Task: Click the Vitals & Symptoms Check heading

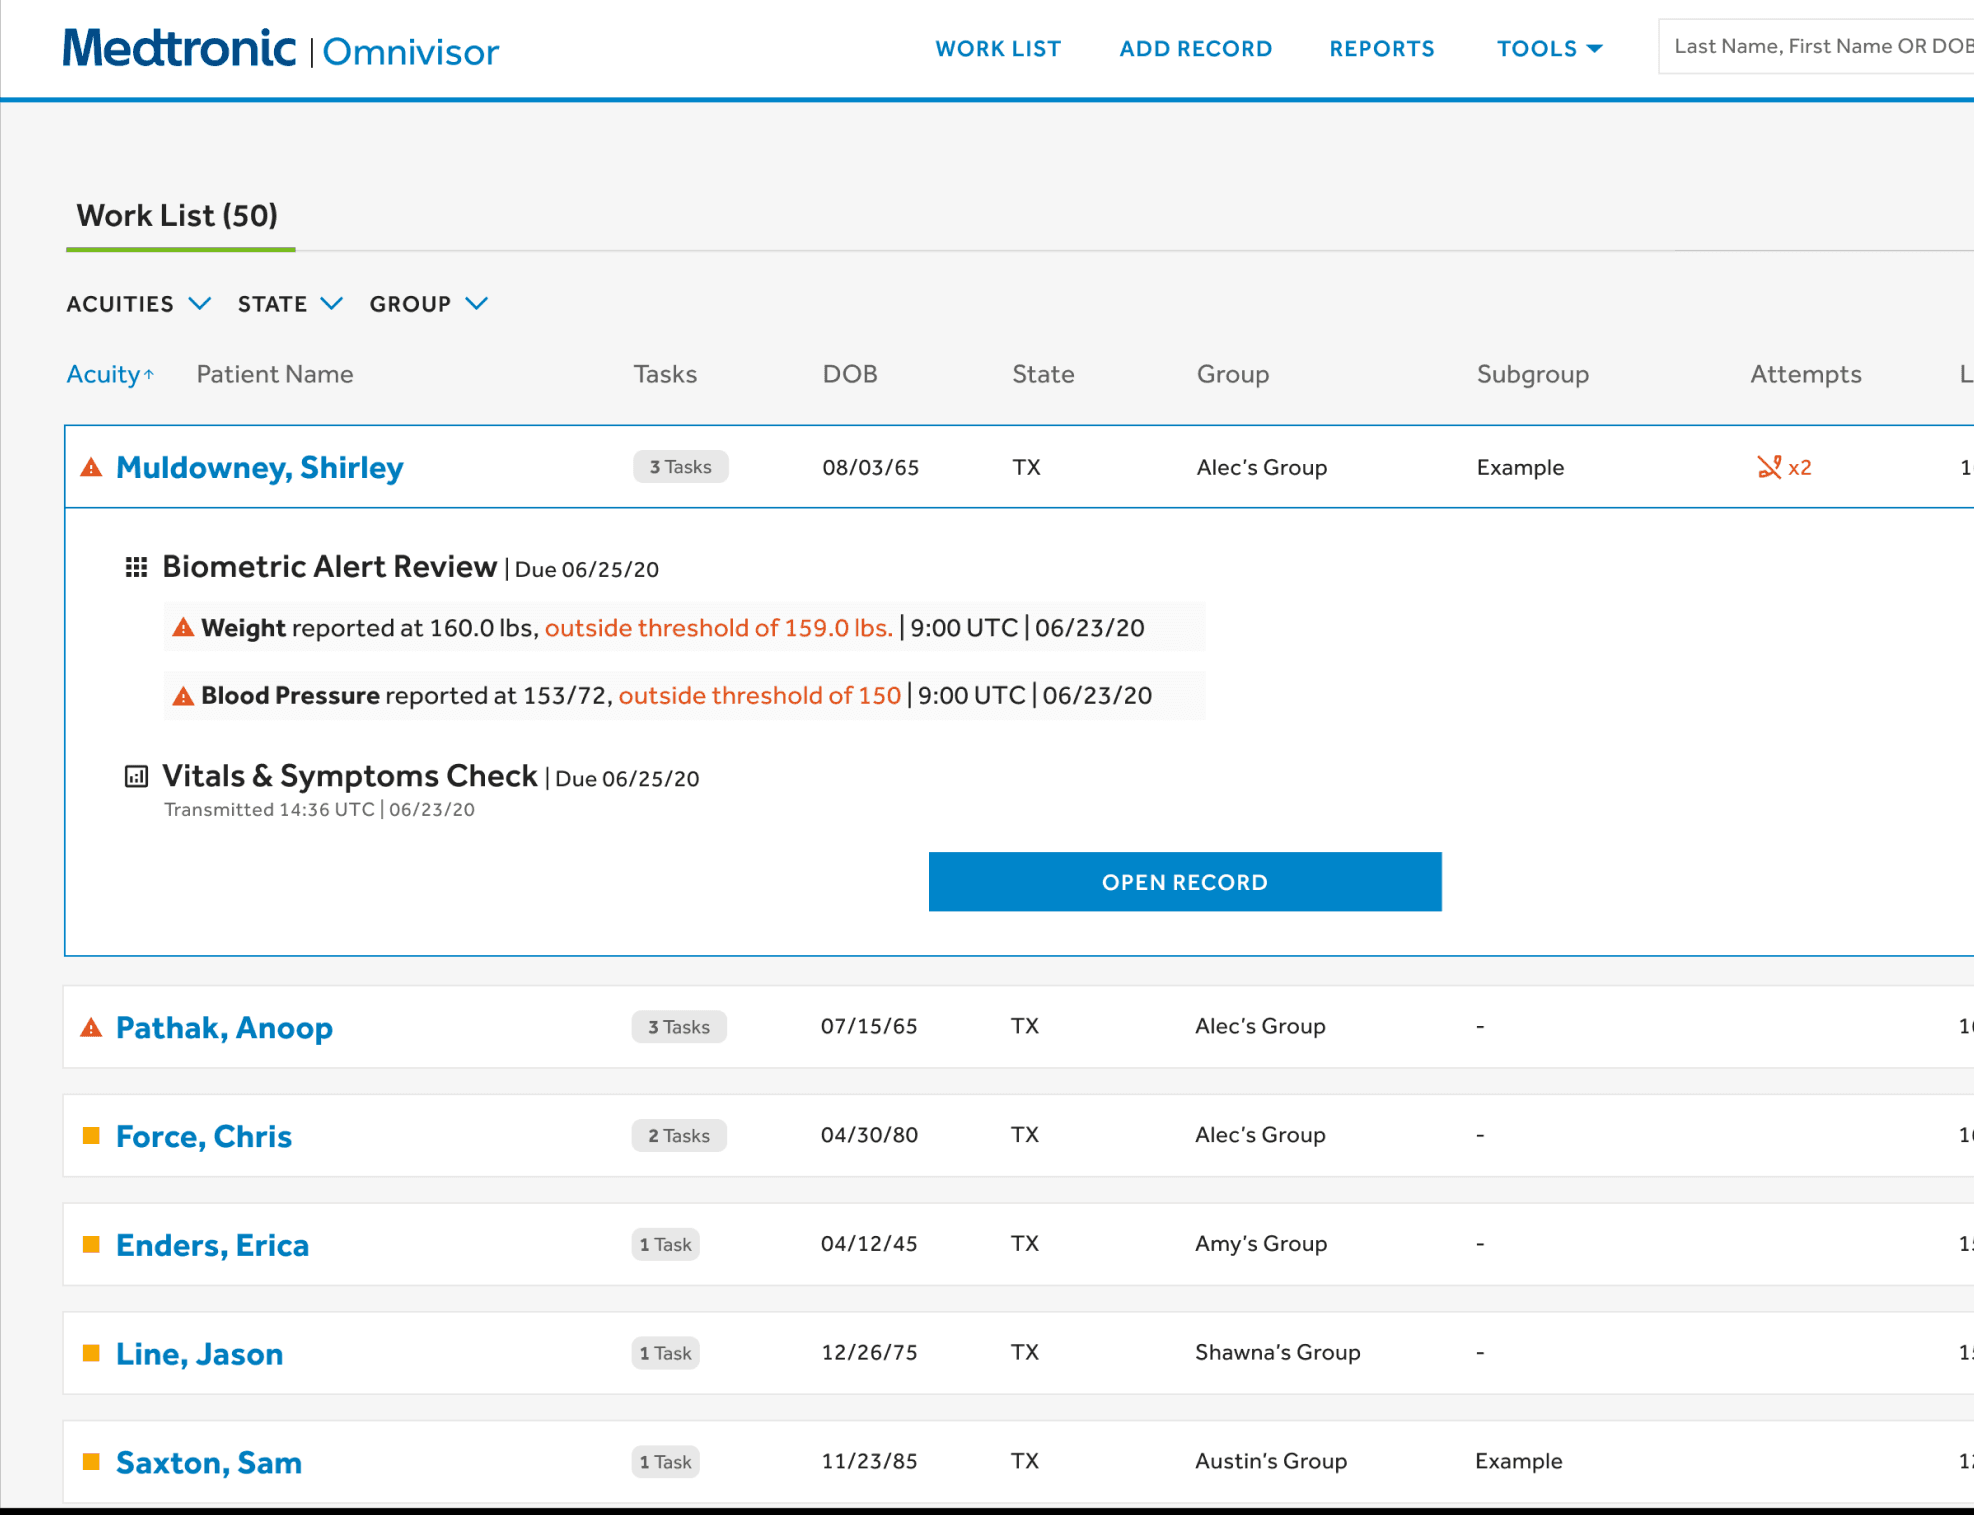Action: click(350, 776)
